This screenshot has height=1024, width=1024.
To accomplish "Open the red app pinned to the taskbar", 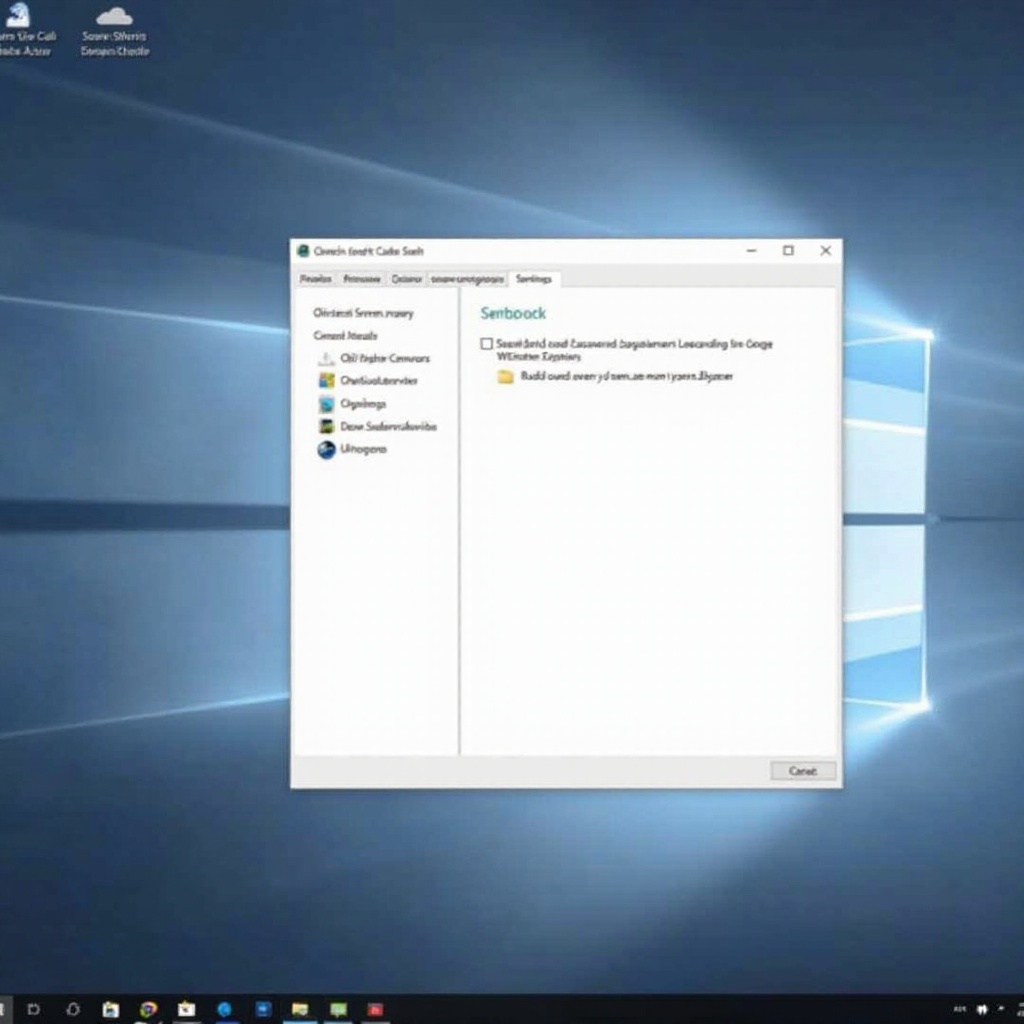I will (374, 1009).
